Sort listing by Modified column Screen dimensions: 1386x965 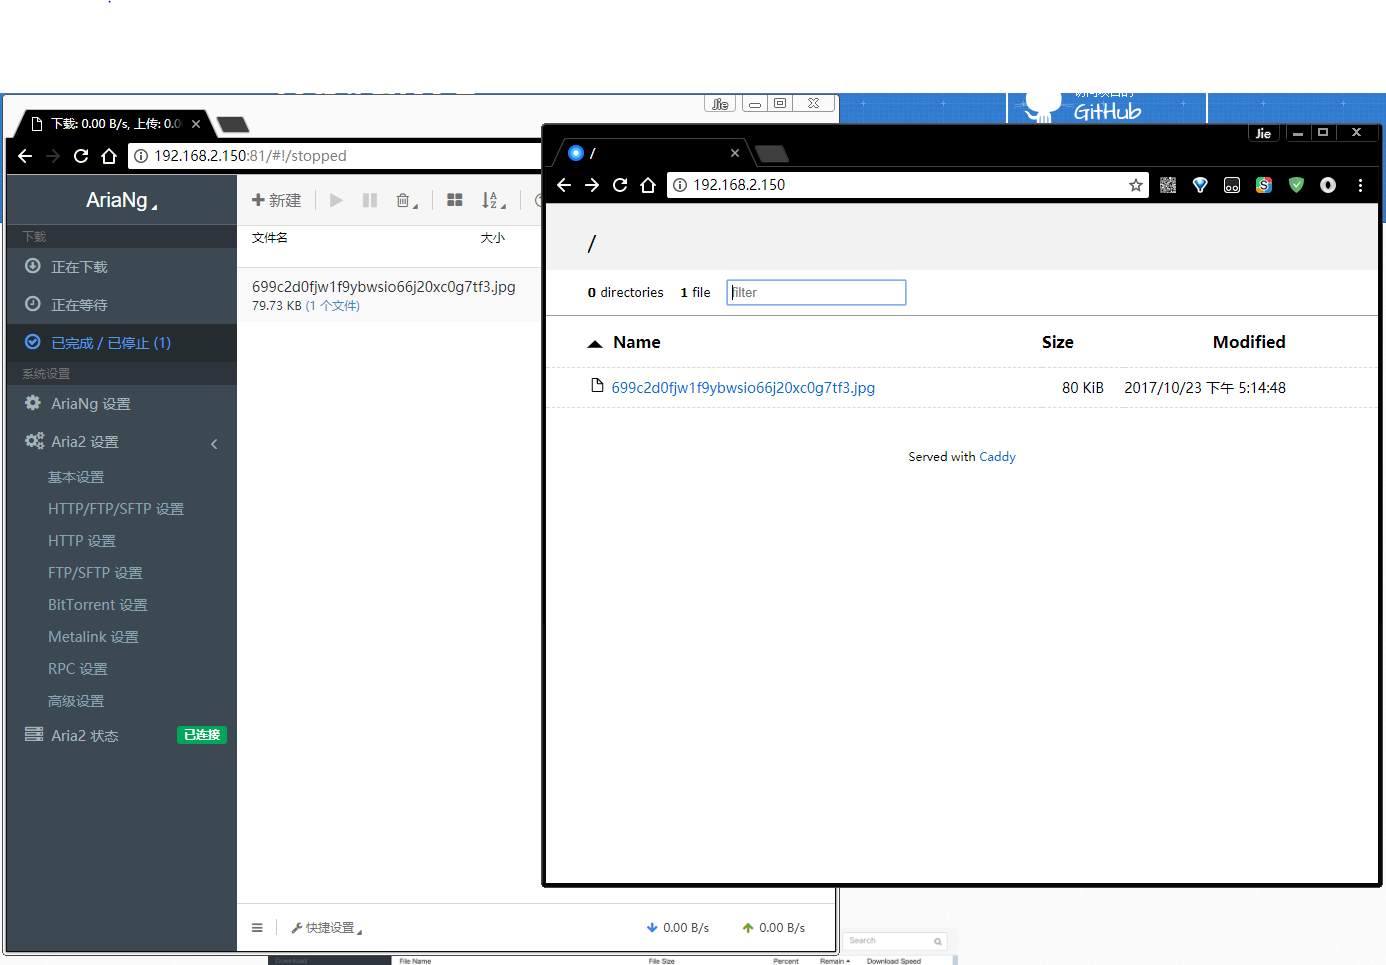(x=1249, y=342)
